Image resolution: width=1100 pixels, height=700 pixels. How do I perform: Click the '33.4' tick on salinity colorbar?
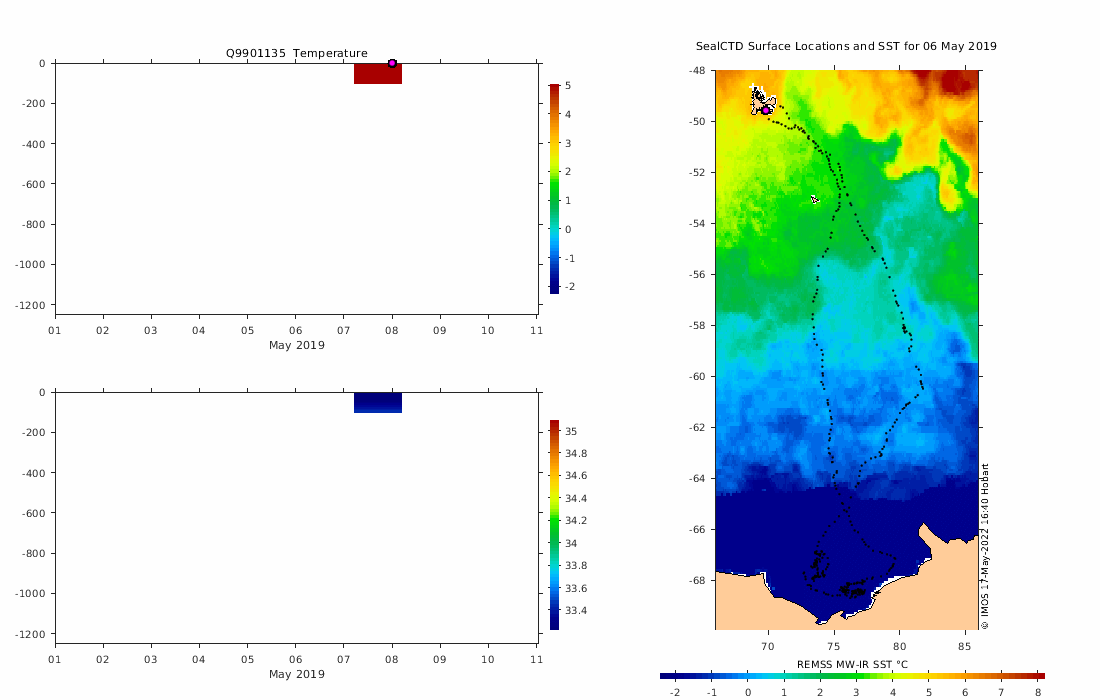coord(576,610)
